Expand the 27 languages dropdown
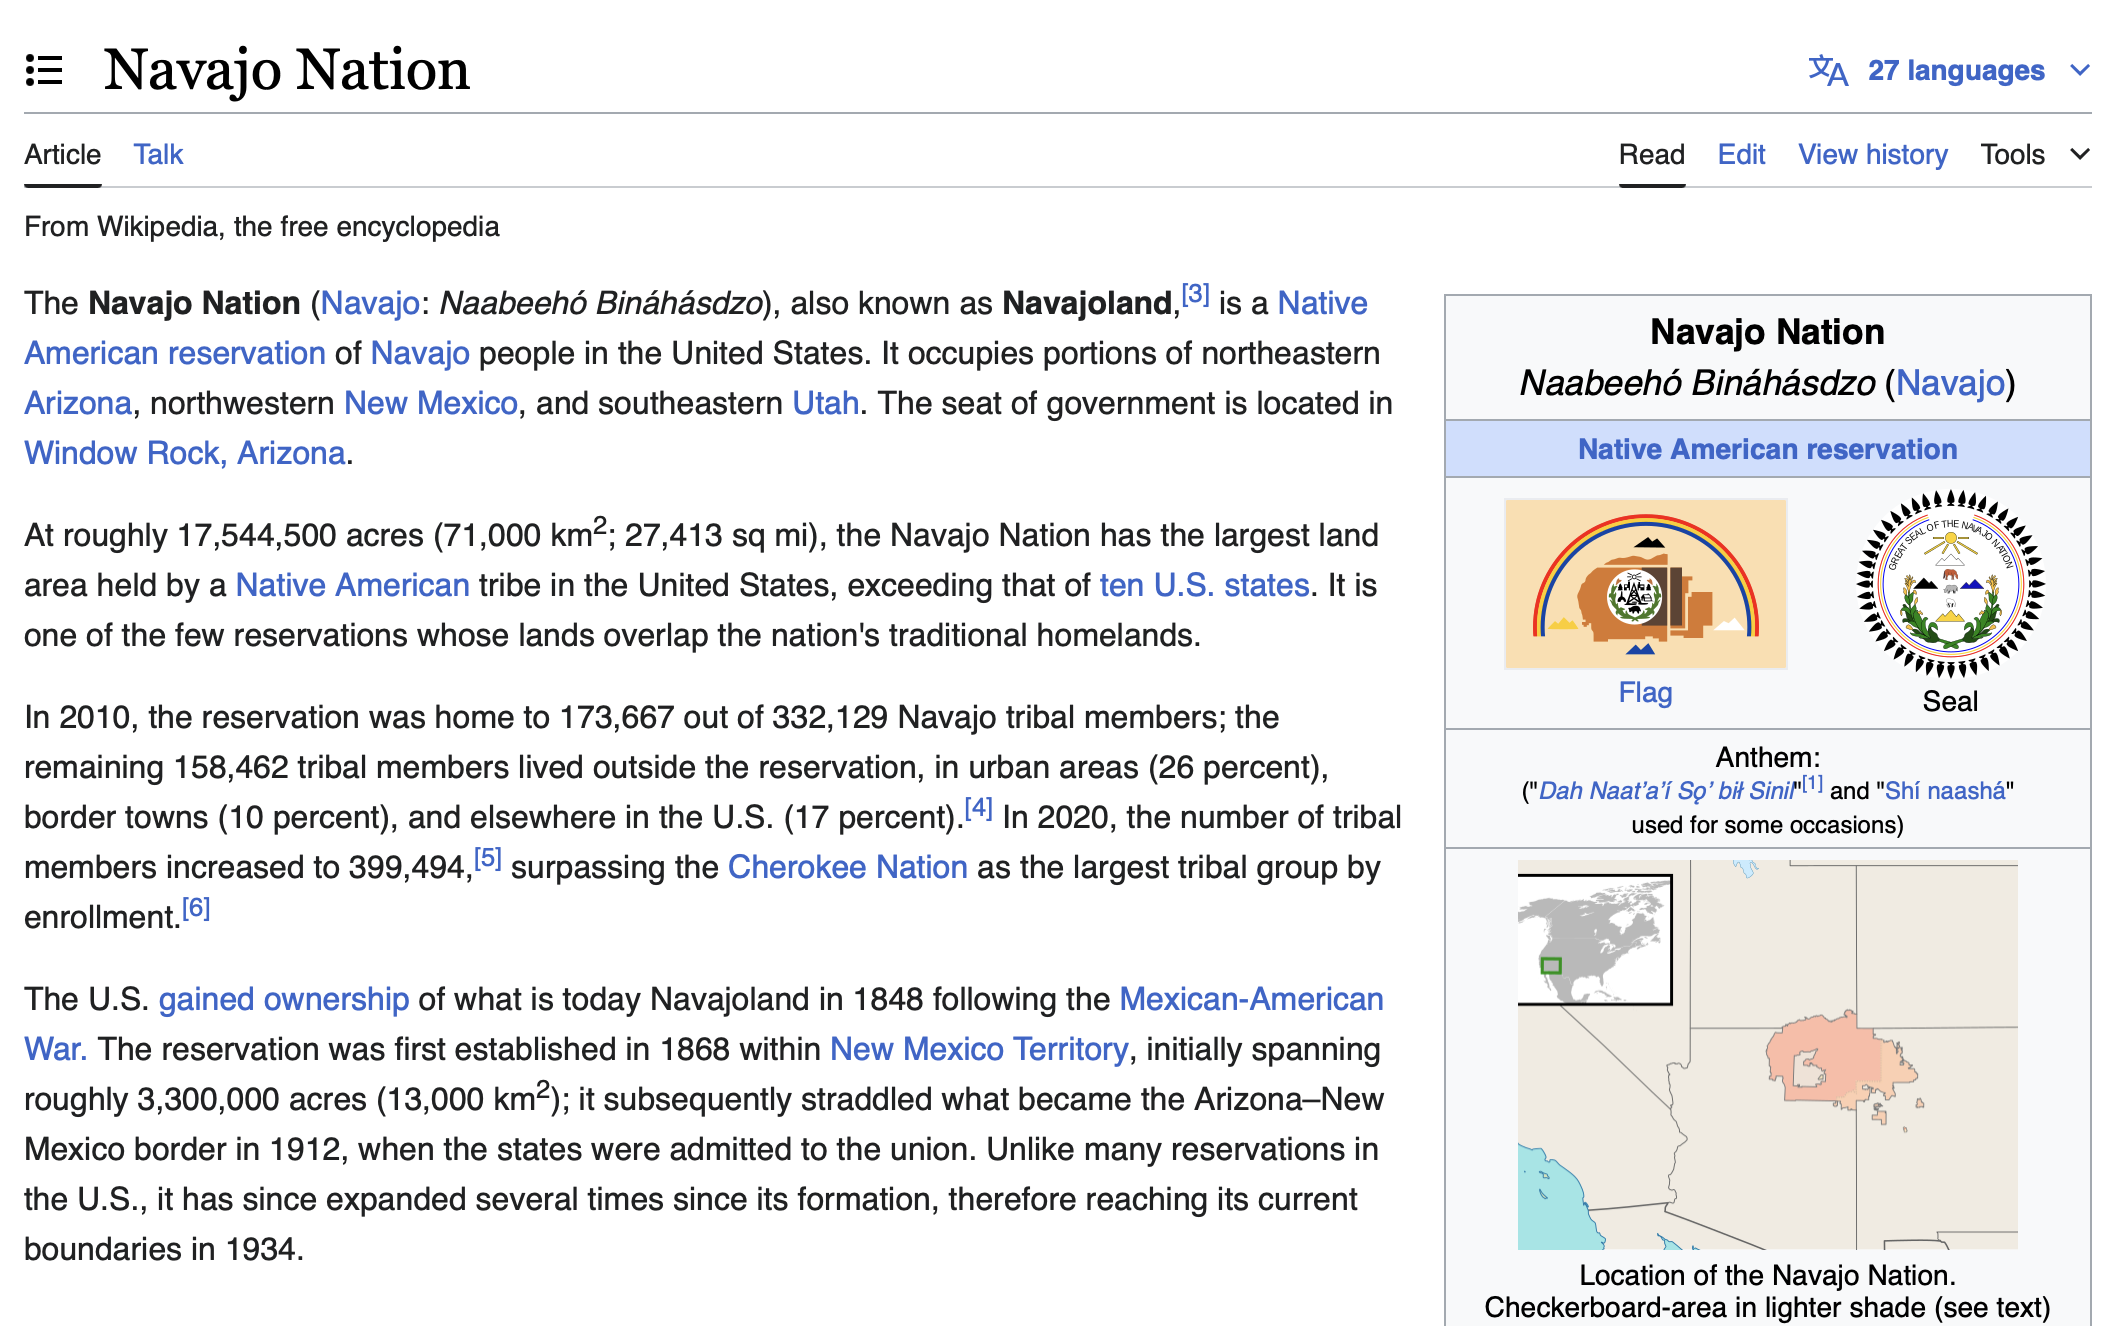Screen dimensions: 2122x1326 [1956, 71]
